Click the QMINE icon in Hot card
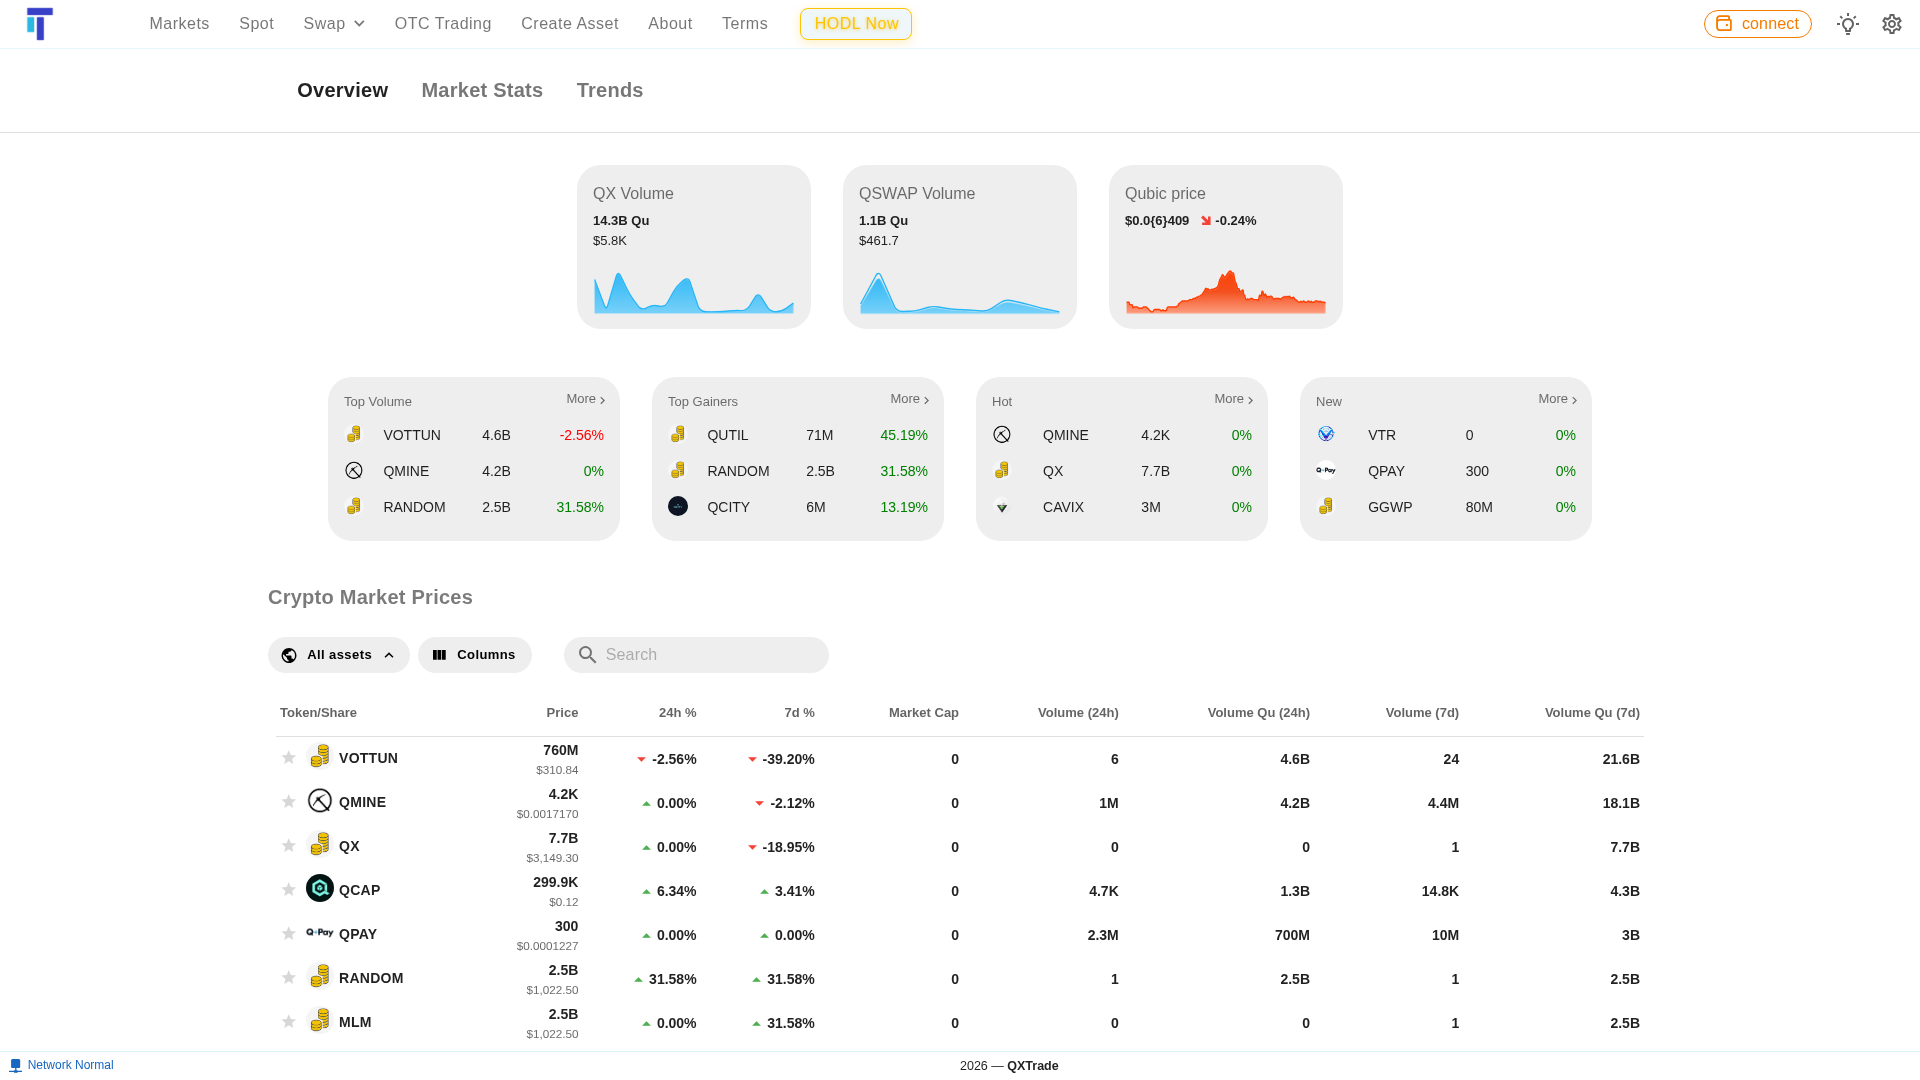 point(1002,434)
